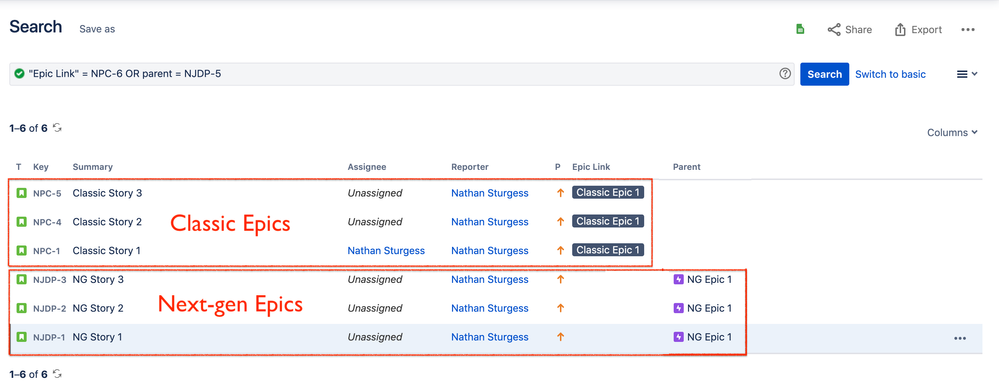Open the green Sheets export icon
This screenshot has height=388, width=999.
tap(800, 29)
